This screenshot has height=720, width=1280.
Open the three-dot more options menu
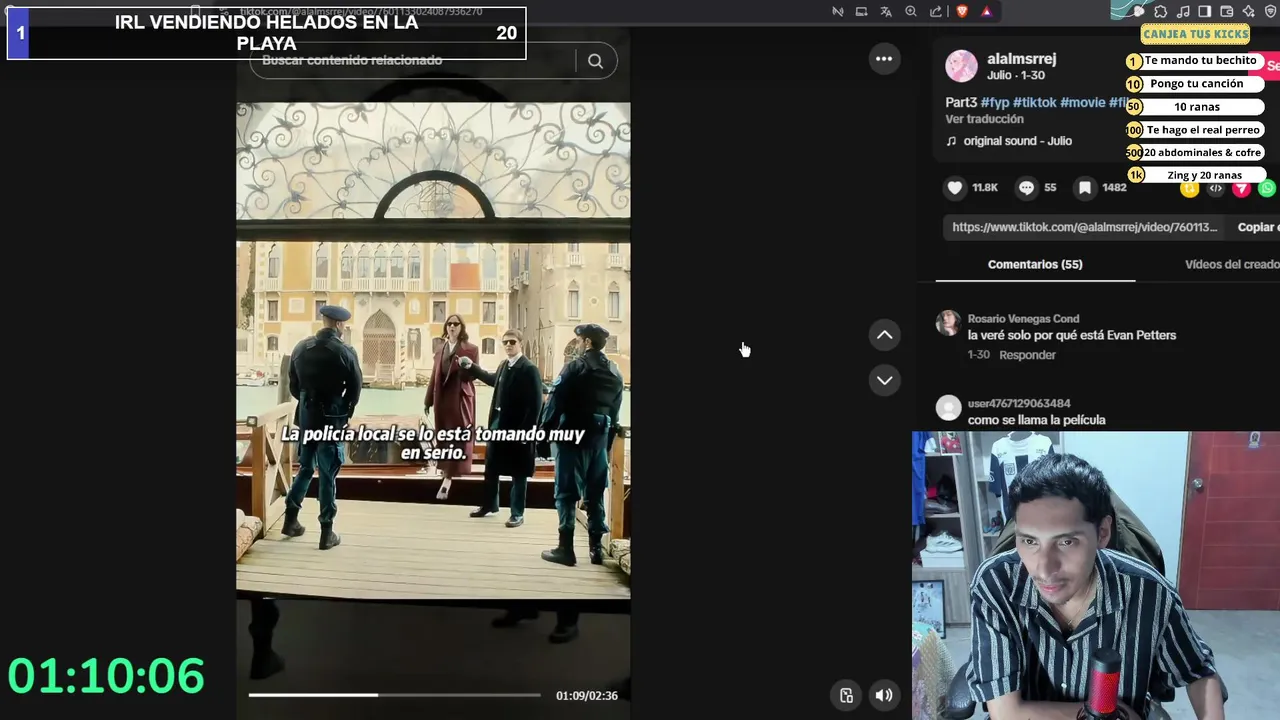884,59
